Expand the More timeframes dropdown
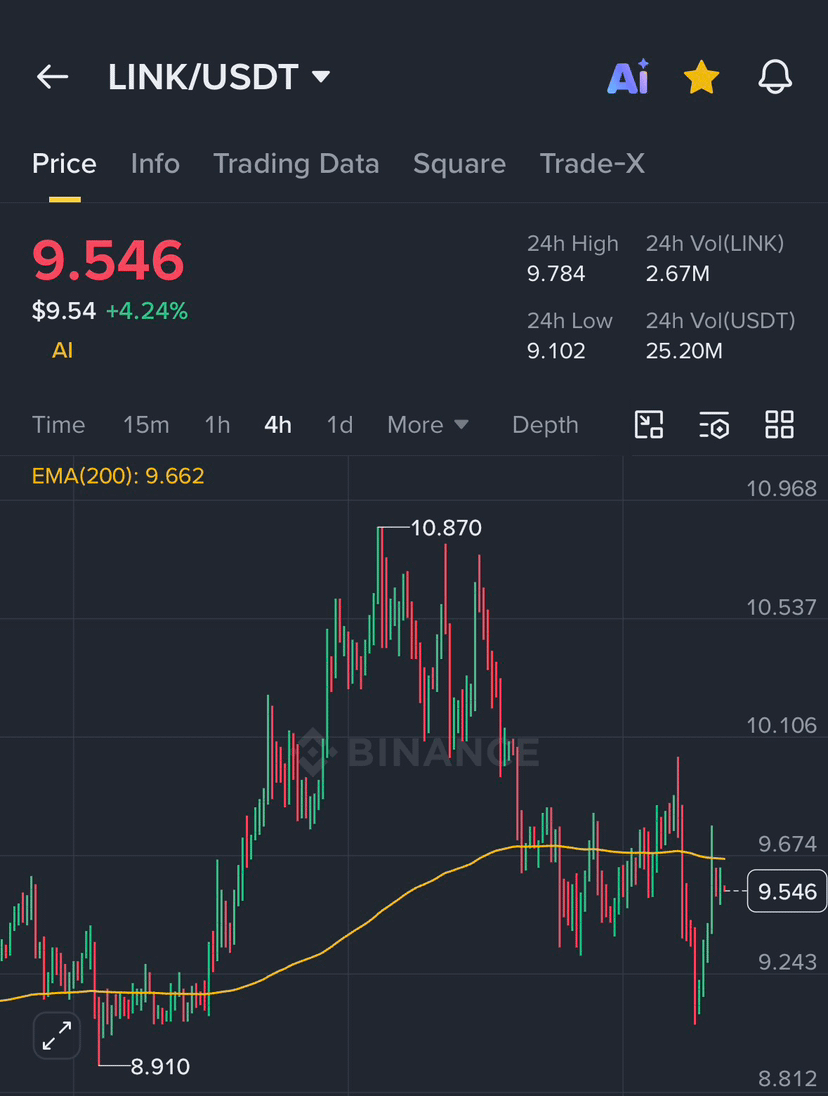 click(x=428, y=425)
